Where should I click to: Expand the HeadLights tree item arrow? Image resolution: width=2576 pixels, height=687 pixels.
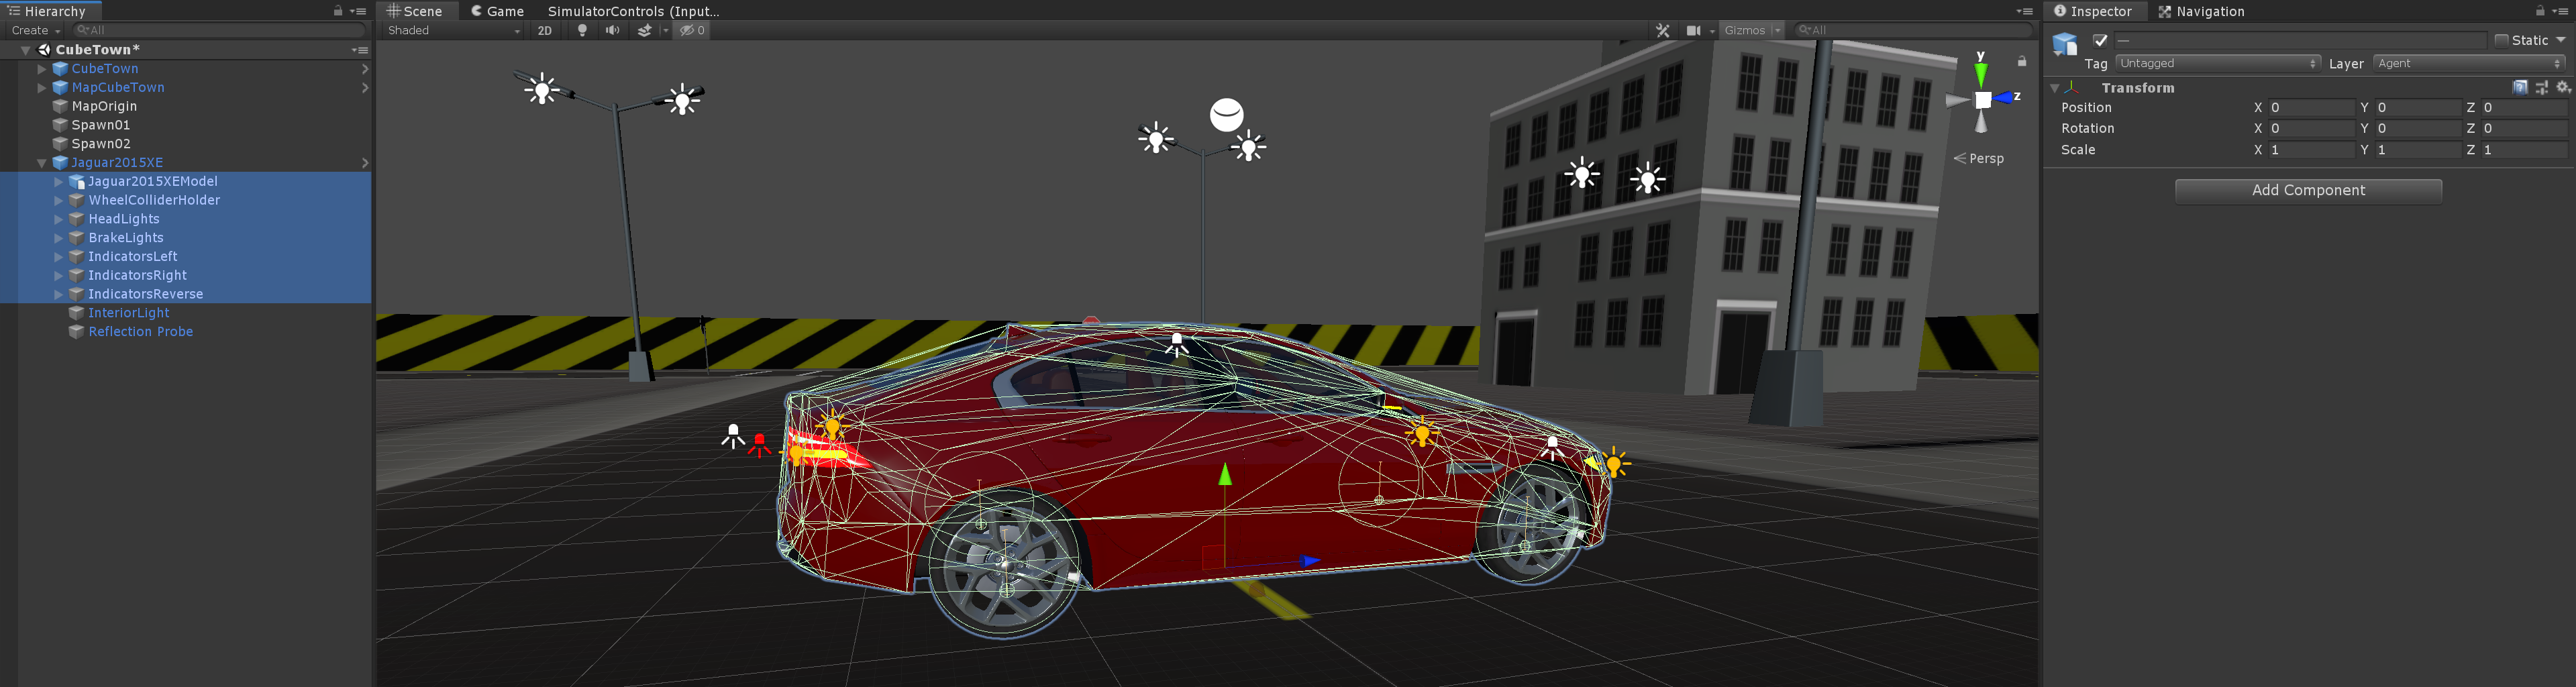point(59,219)
